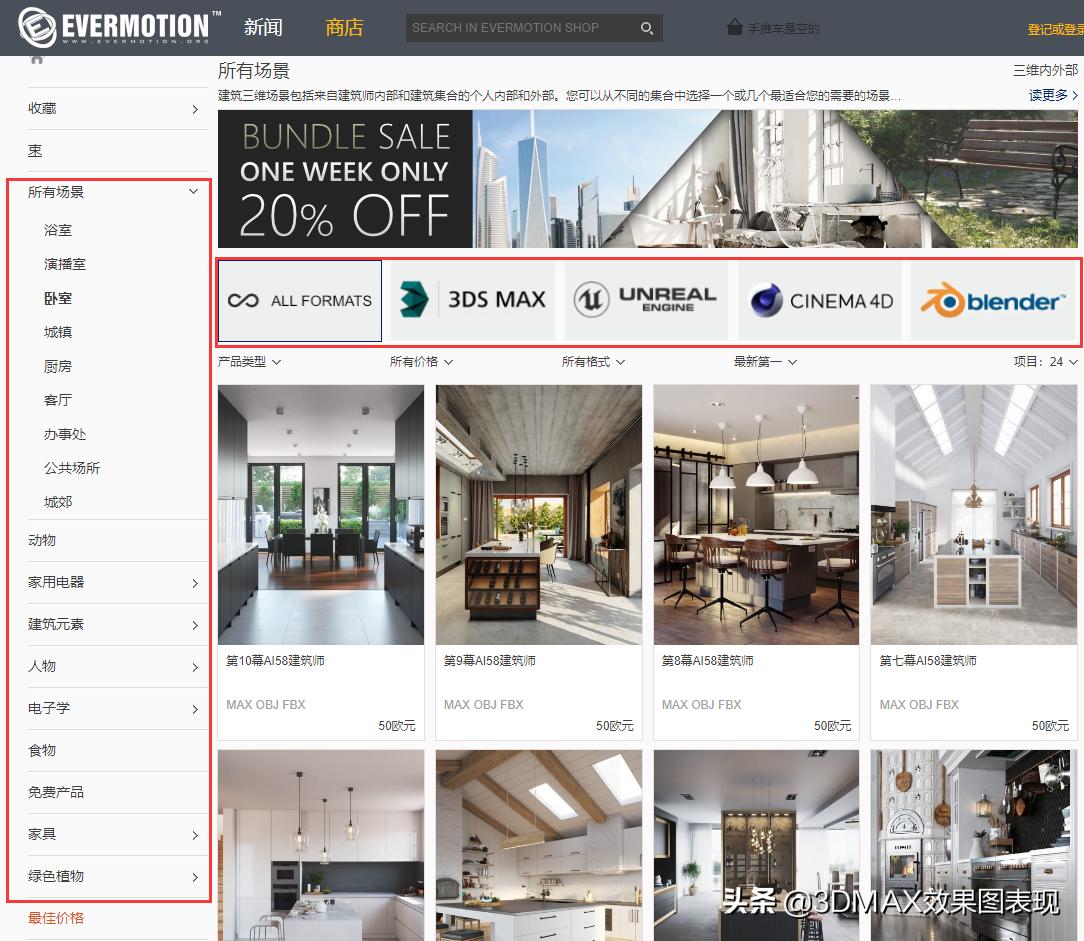Image resolution: width=1084 pixels, height=941 pixels.
Task: Click the 束 sidebar item
Action: click(x=35, y=151)
